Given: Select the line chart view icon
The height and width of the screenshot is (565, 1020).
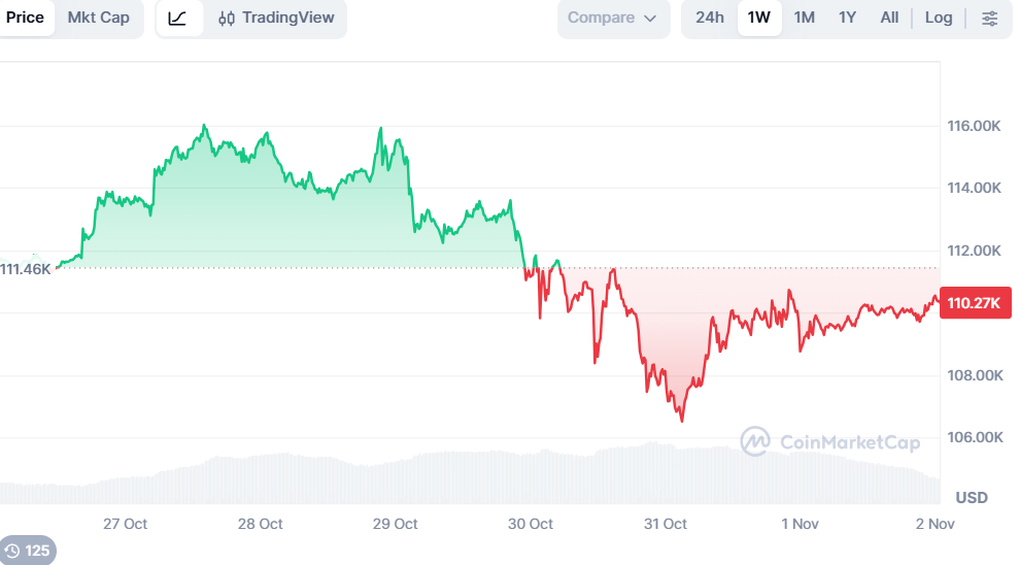Looking at the screenshot, I should tap(178, 18).
